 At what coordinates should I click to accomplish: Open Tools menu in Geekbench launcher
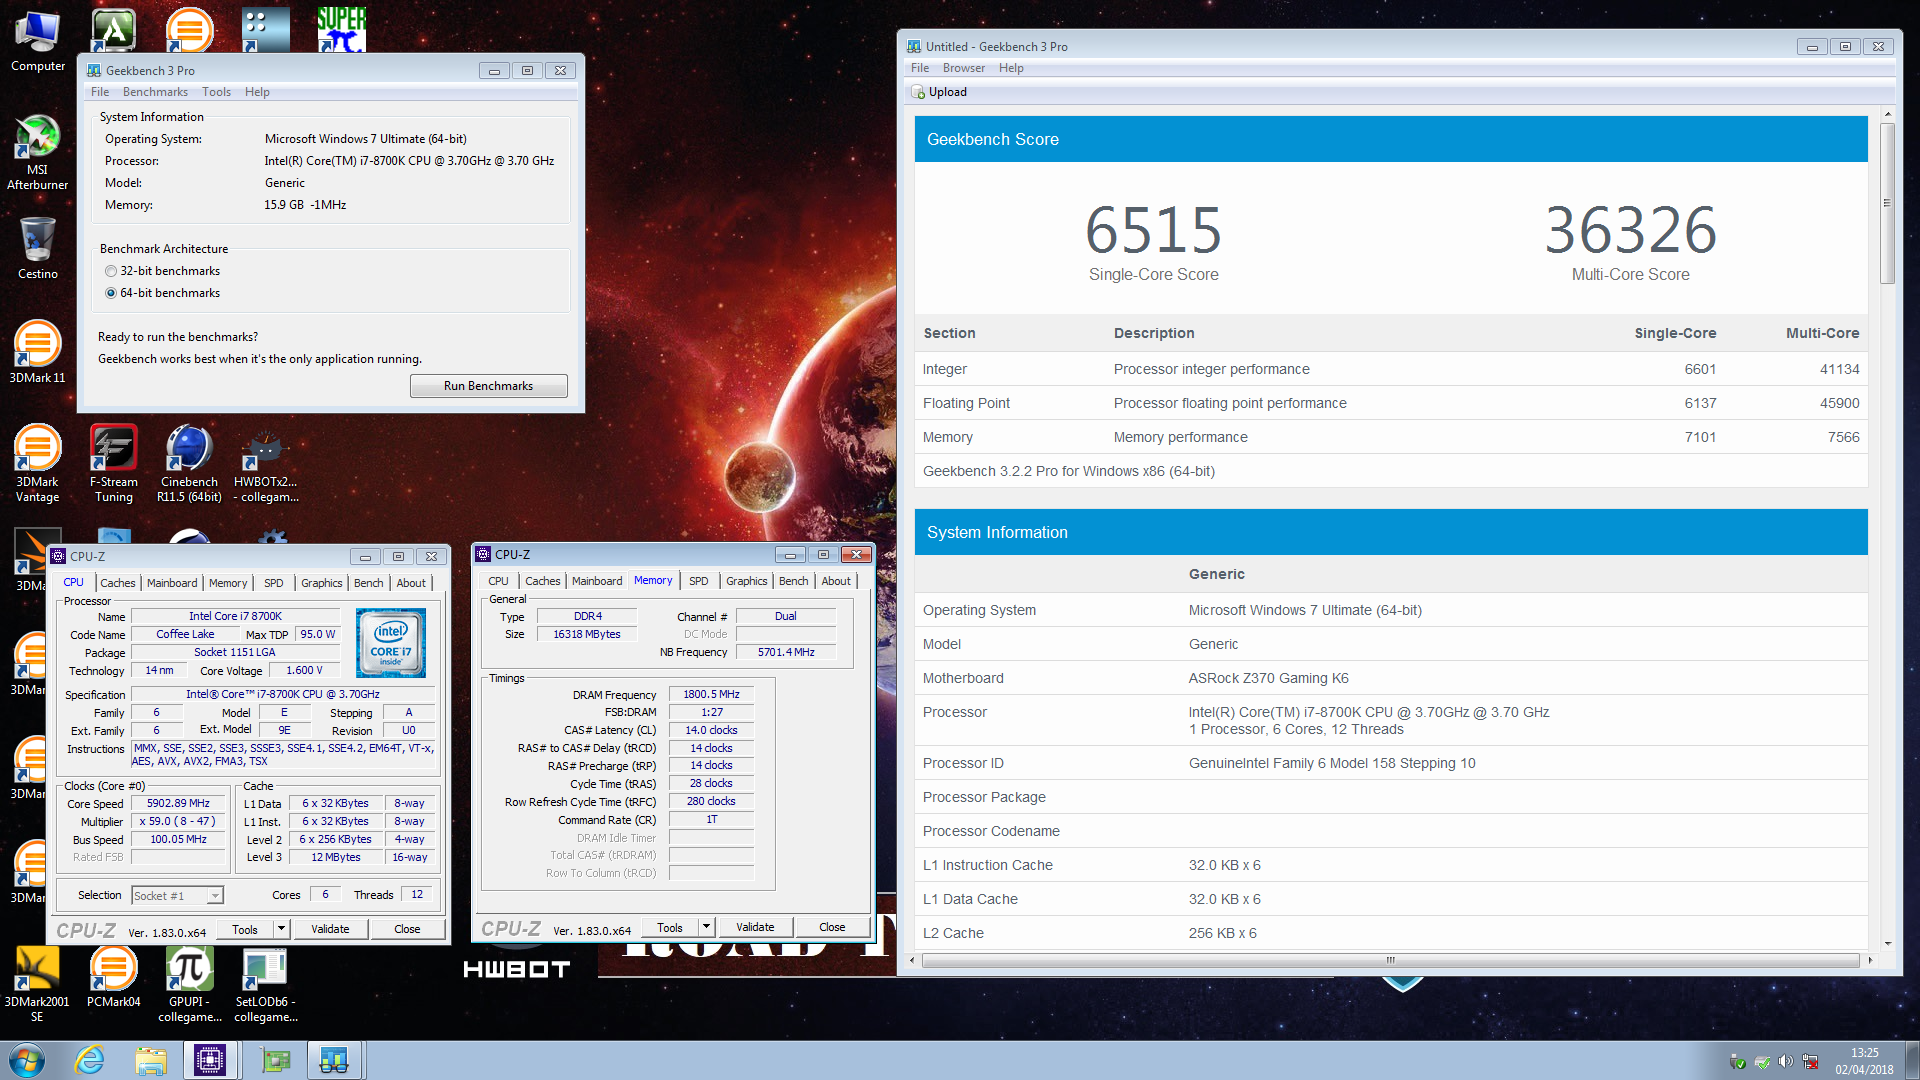pyautogui.click(x=216, y=92)
